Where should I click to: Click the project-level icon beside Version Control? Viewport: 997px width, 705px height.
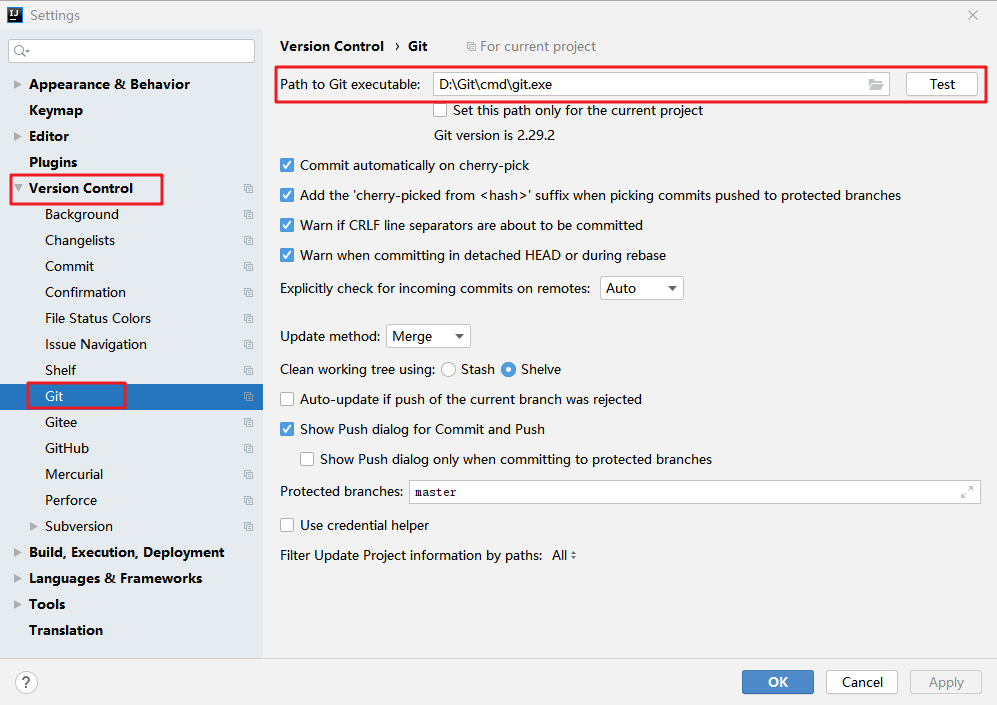[x=248, y=189]
